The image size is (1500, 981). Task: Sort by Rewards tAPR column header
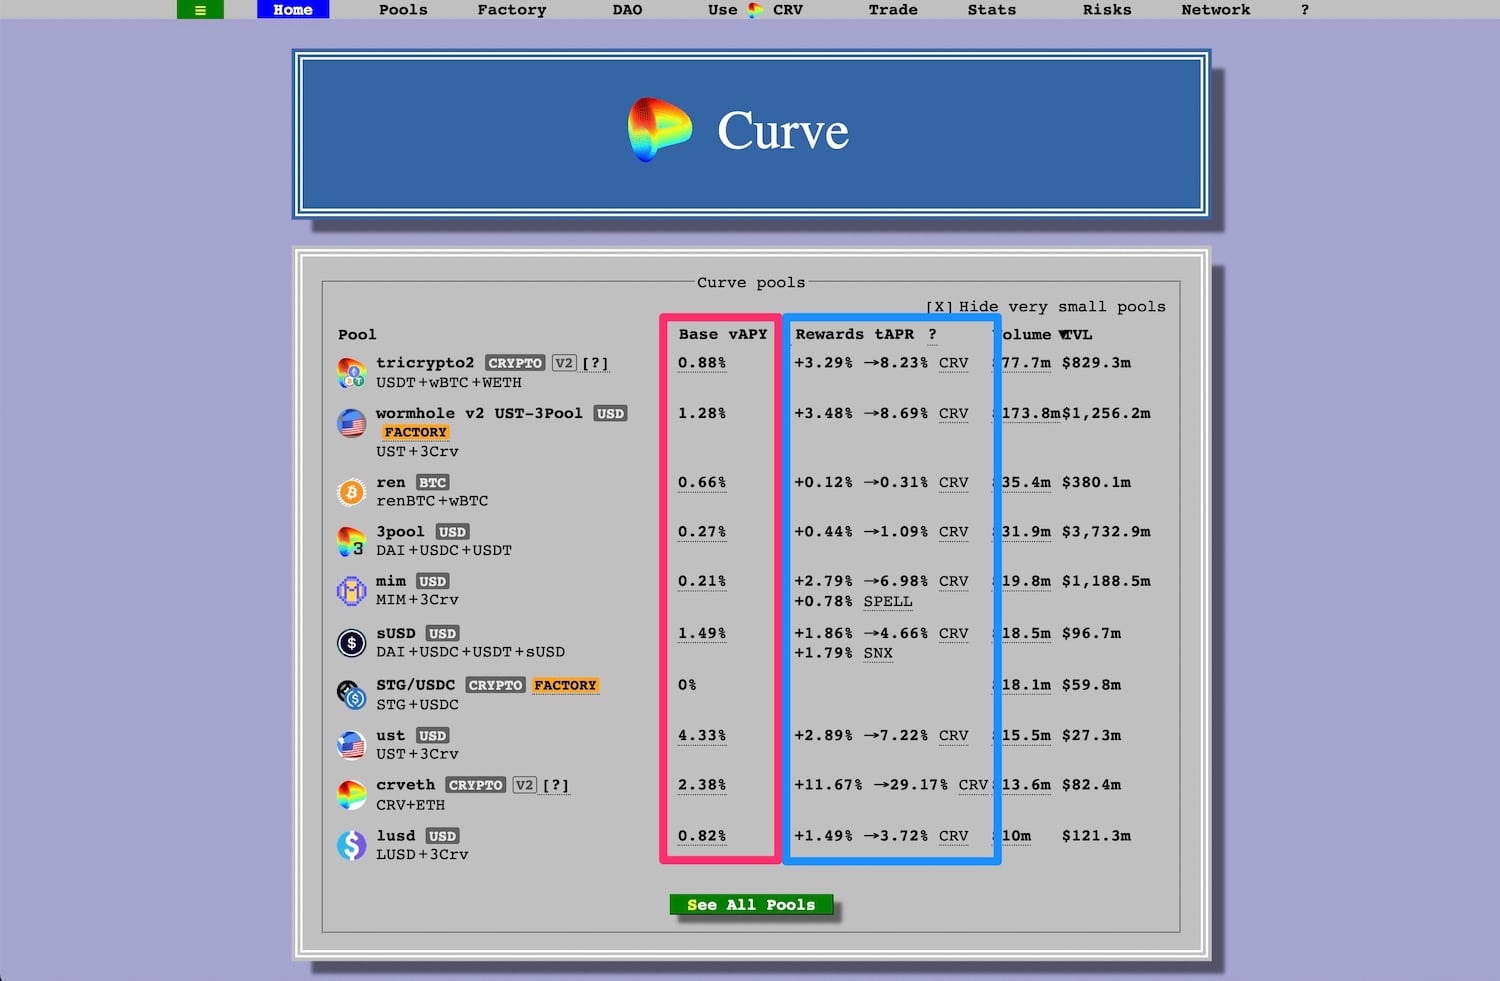[x=854, y=334]
